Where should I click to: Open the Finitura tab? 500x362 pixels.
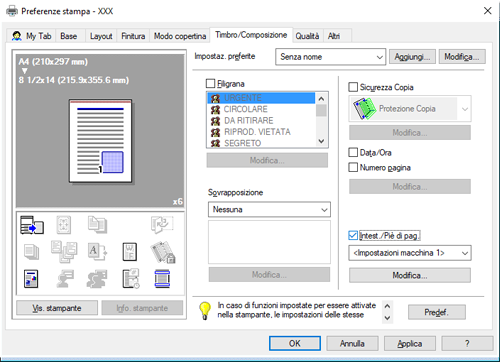pyautogui.click(x=133, y=36)
